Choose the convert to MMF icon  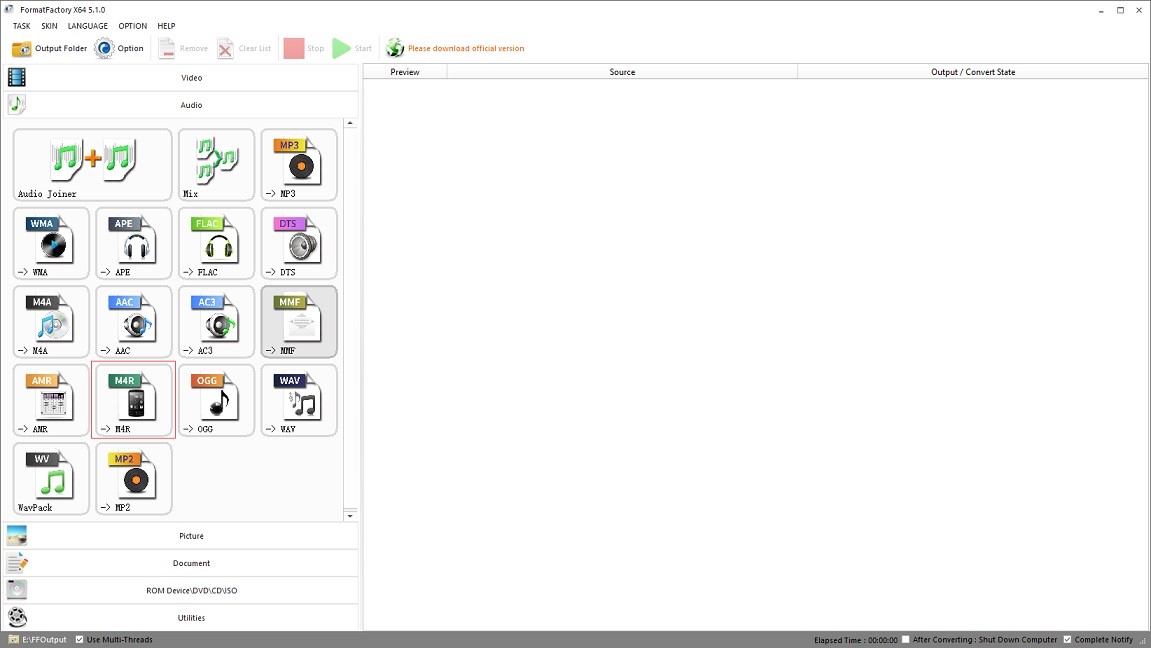point(299,321)
